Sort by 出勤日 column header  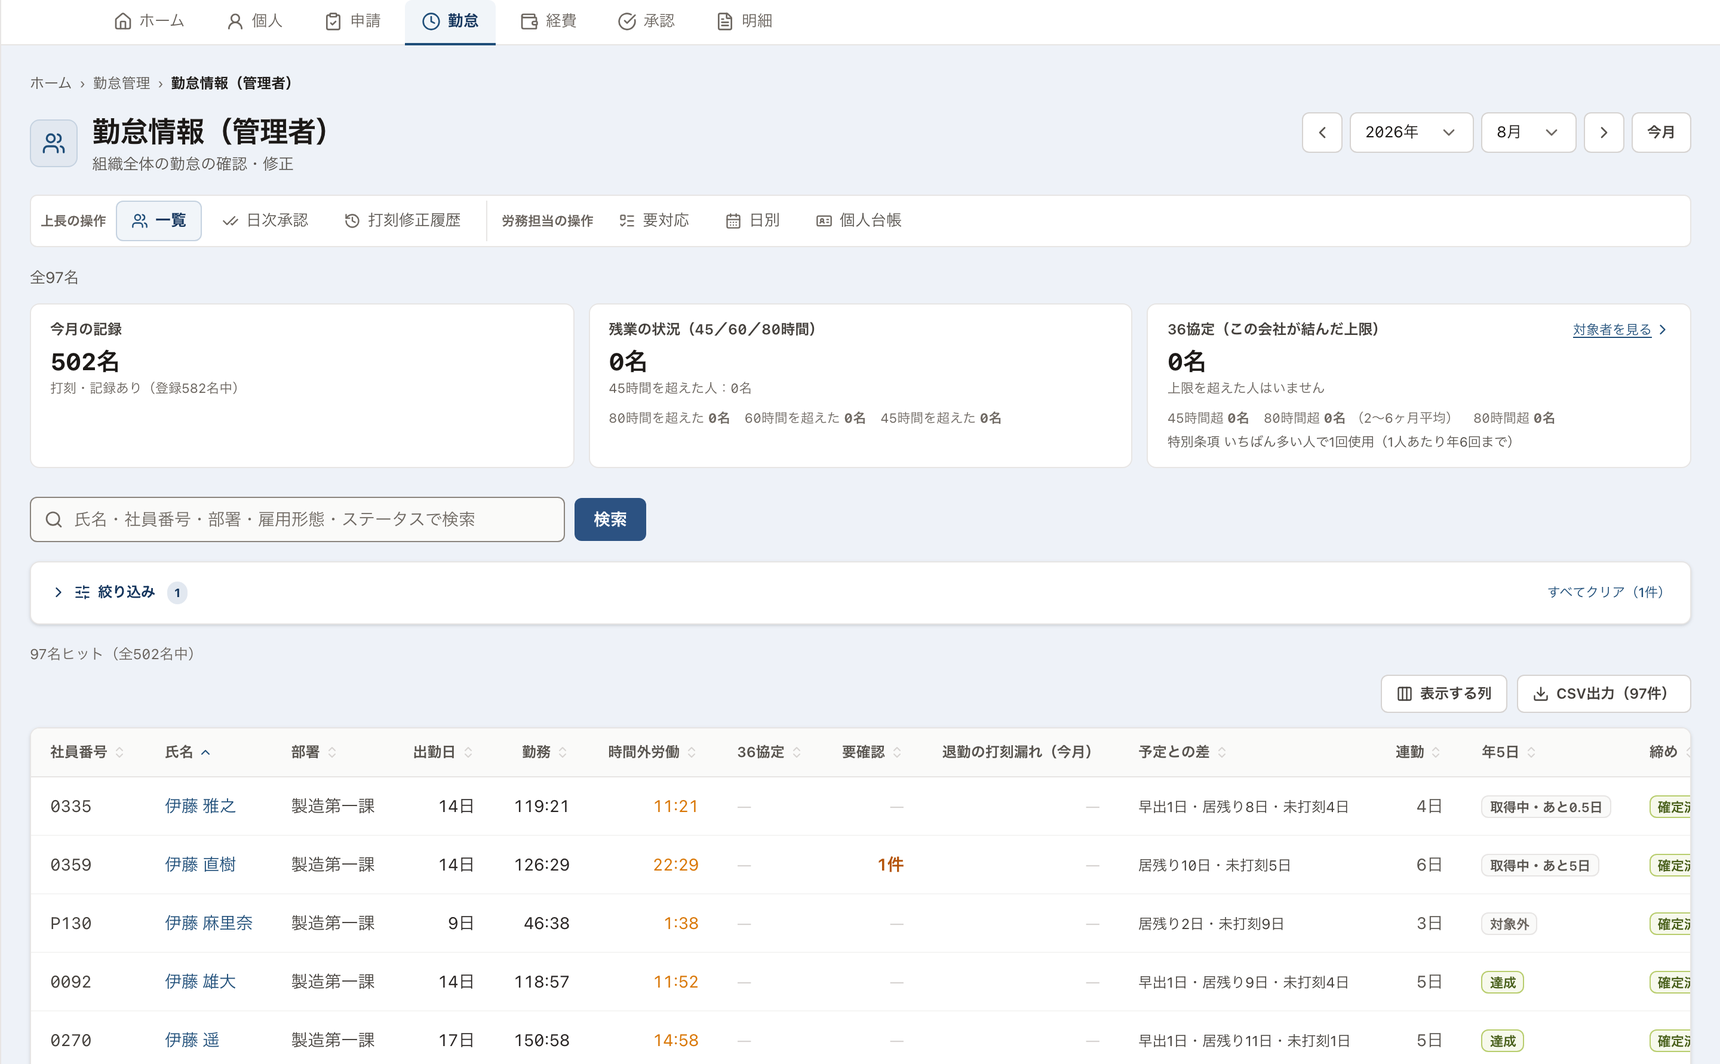443,752
